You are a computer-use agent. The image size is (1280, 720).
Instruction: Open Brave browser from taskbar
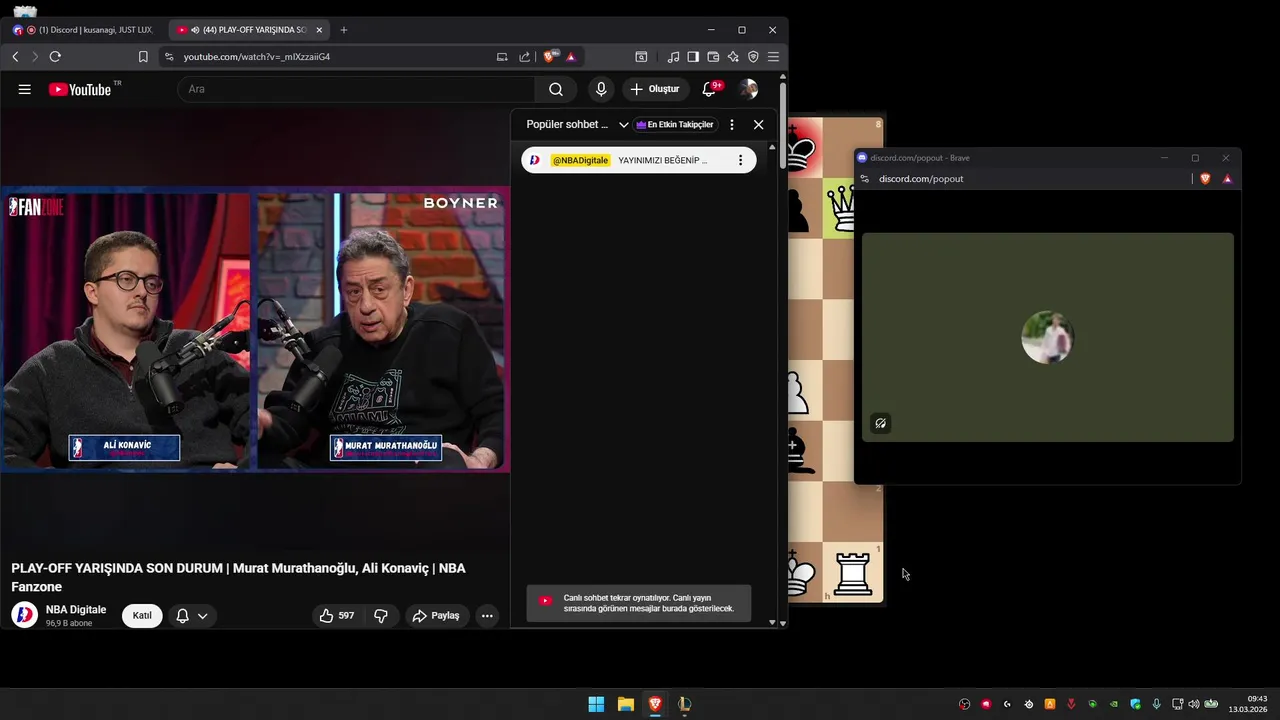coord(655,704)
